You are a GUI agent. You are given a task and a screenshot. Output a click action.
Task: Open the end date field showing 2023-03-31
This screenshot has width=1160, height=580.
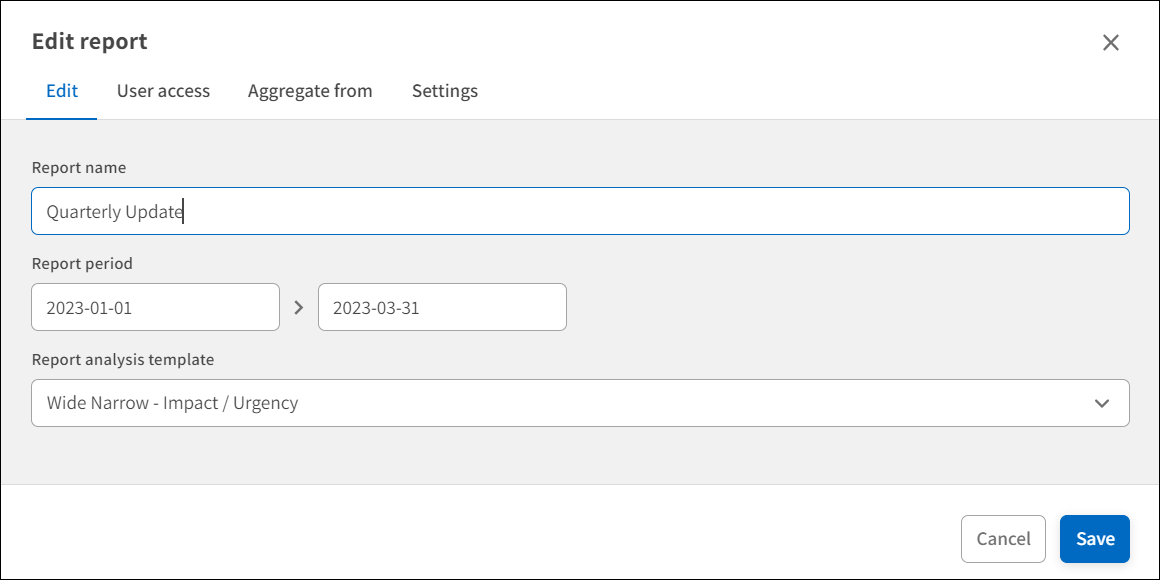pyautogui.click(x=442, y=306)
